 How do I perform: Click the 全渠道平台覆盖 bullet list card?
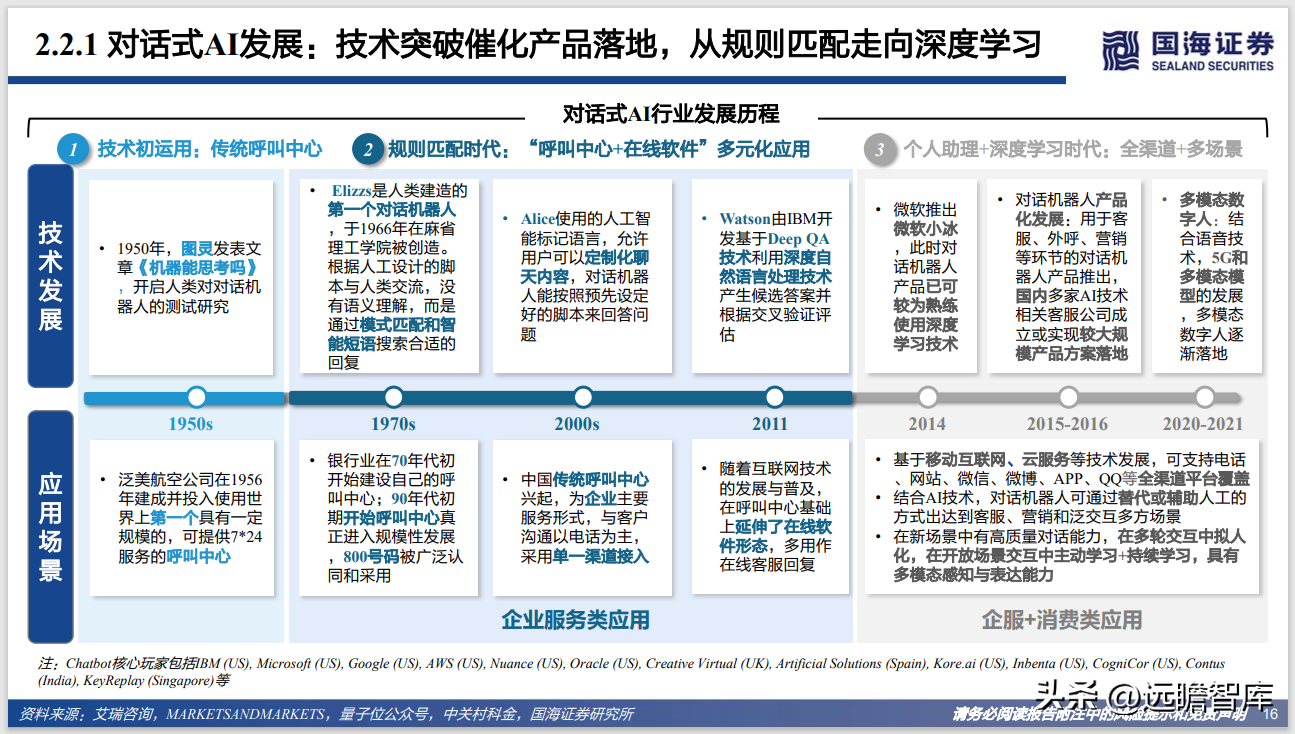[x=1061, y=518]
